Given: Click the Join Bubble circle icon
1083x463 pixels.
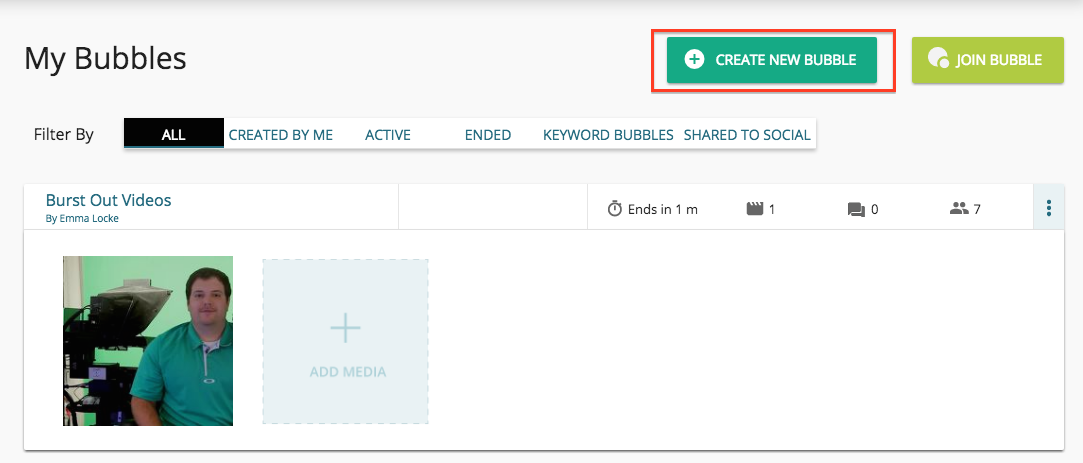Looking at the screenshot, I should coord(938,59).
